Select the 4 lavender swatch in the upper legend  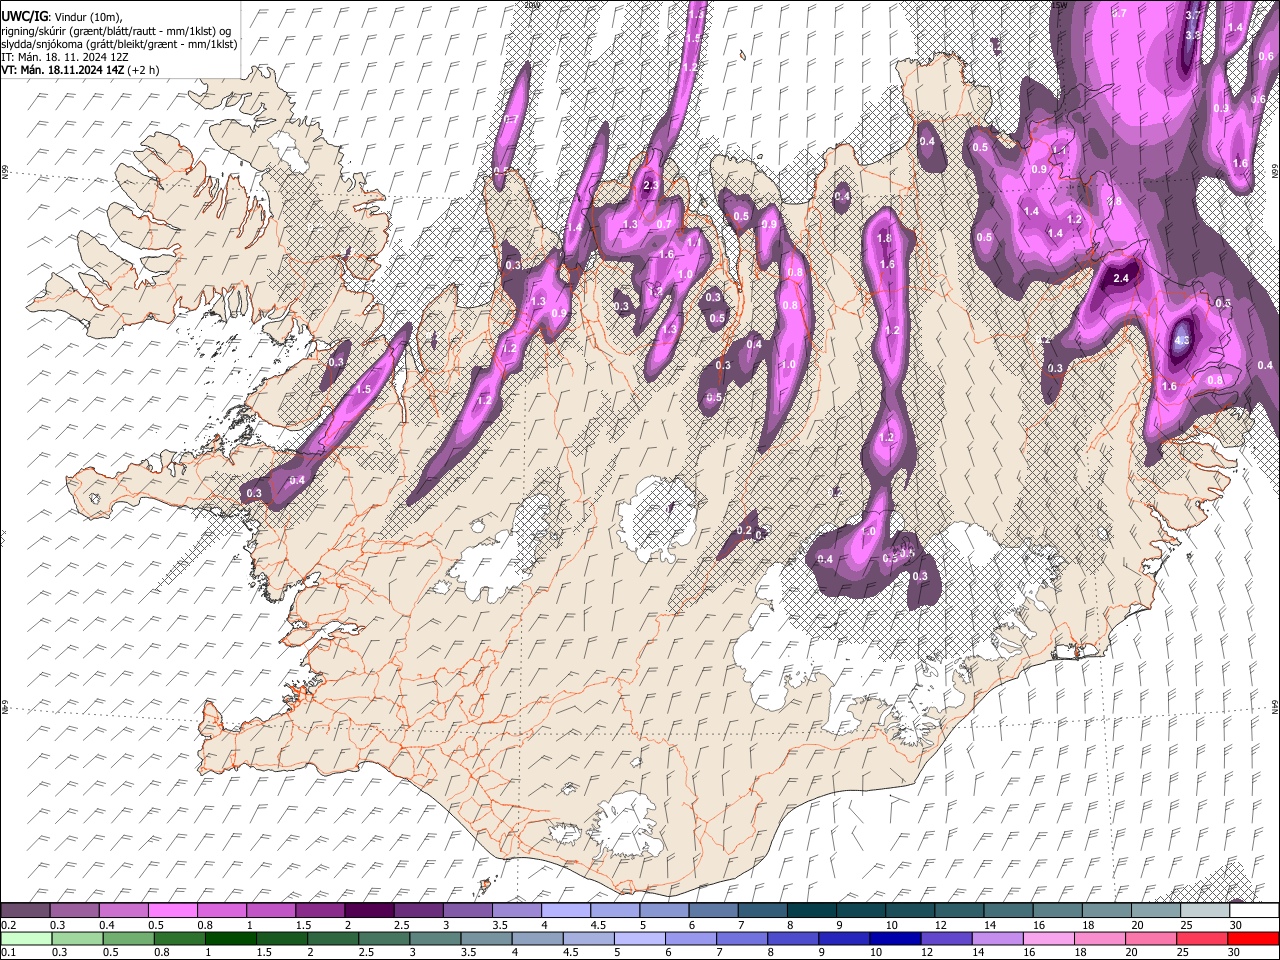point(565,910)
